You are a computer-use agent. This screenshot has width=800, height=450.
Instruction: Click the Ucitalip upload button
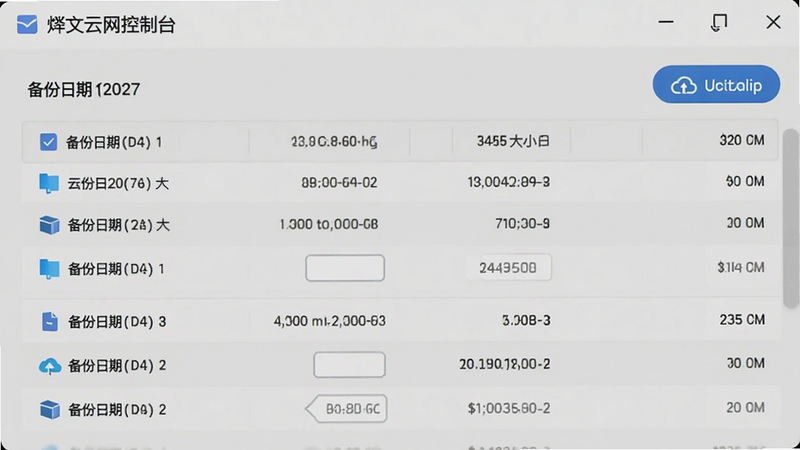pyautogui.click(x=716, y=84)
